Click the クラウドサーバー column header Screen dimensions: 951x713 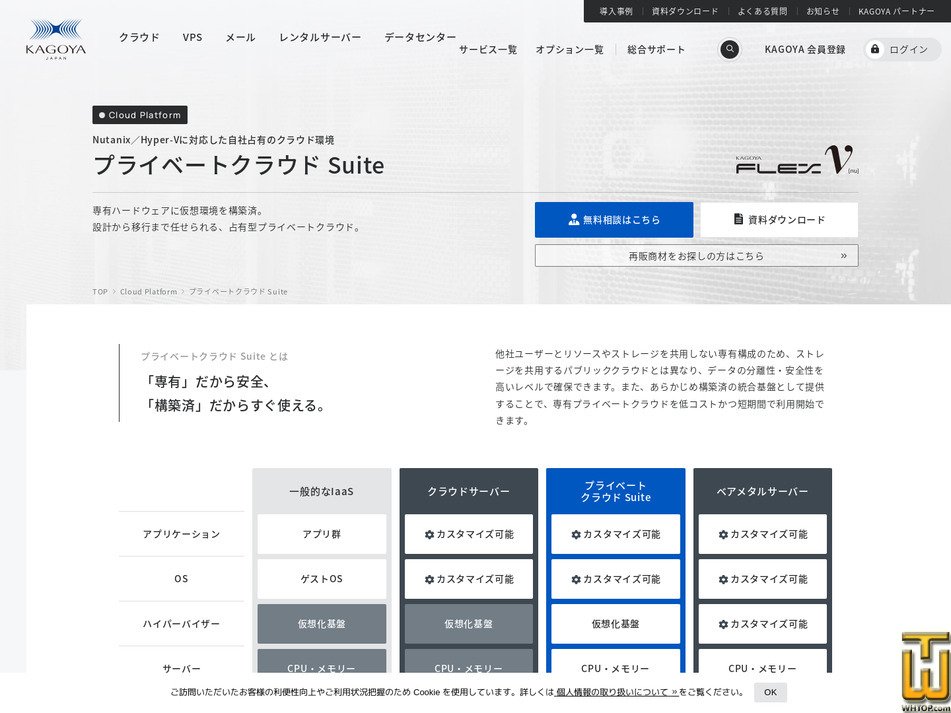pyautogui.click(x=469, y=491)
